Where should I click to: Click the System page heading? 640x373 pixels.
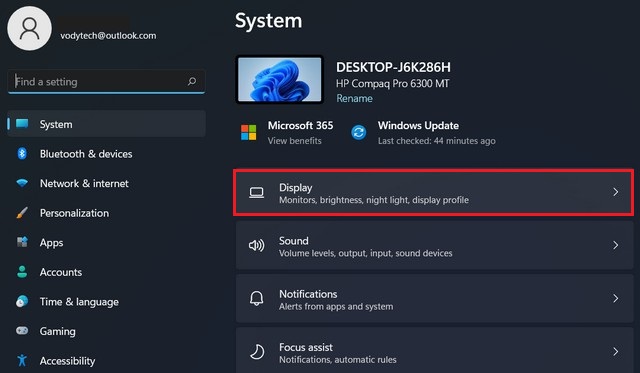(269, 21)
